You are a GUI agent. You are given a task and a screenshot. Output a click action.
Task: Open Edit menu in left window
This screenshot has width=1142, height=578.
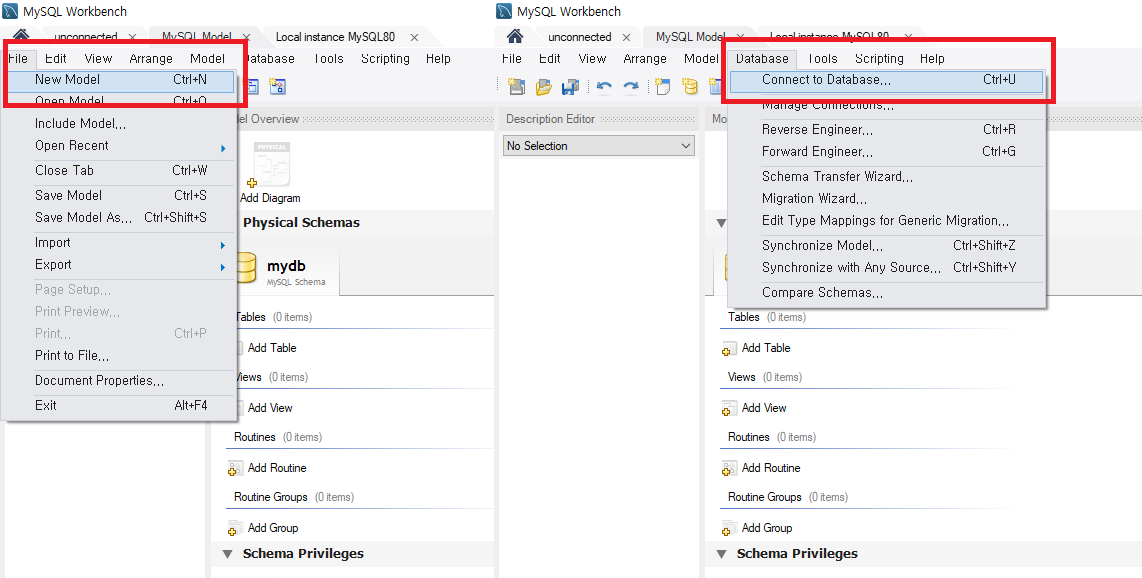point(55,59)
